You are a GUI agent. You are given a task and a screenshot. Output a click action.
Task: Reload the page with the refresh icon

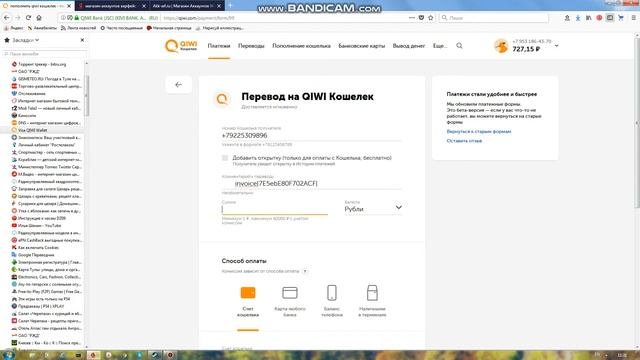(28, 18)
